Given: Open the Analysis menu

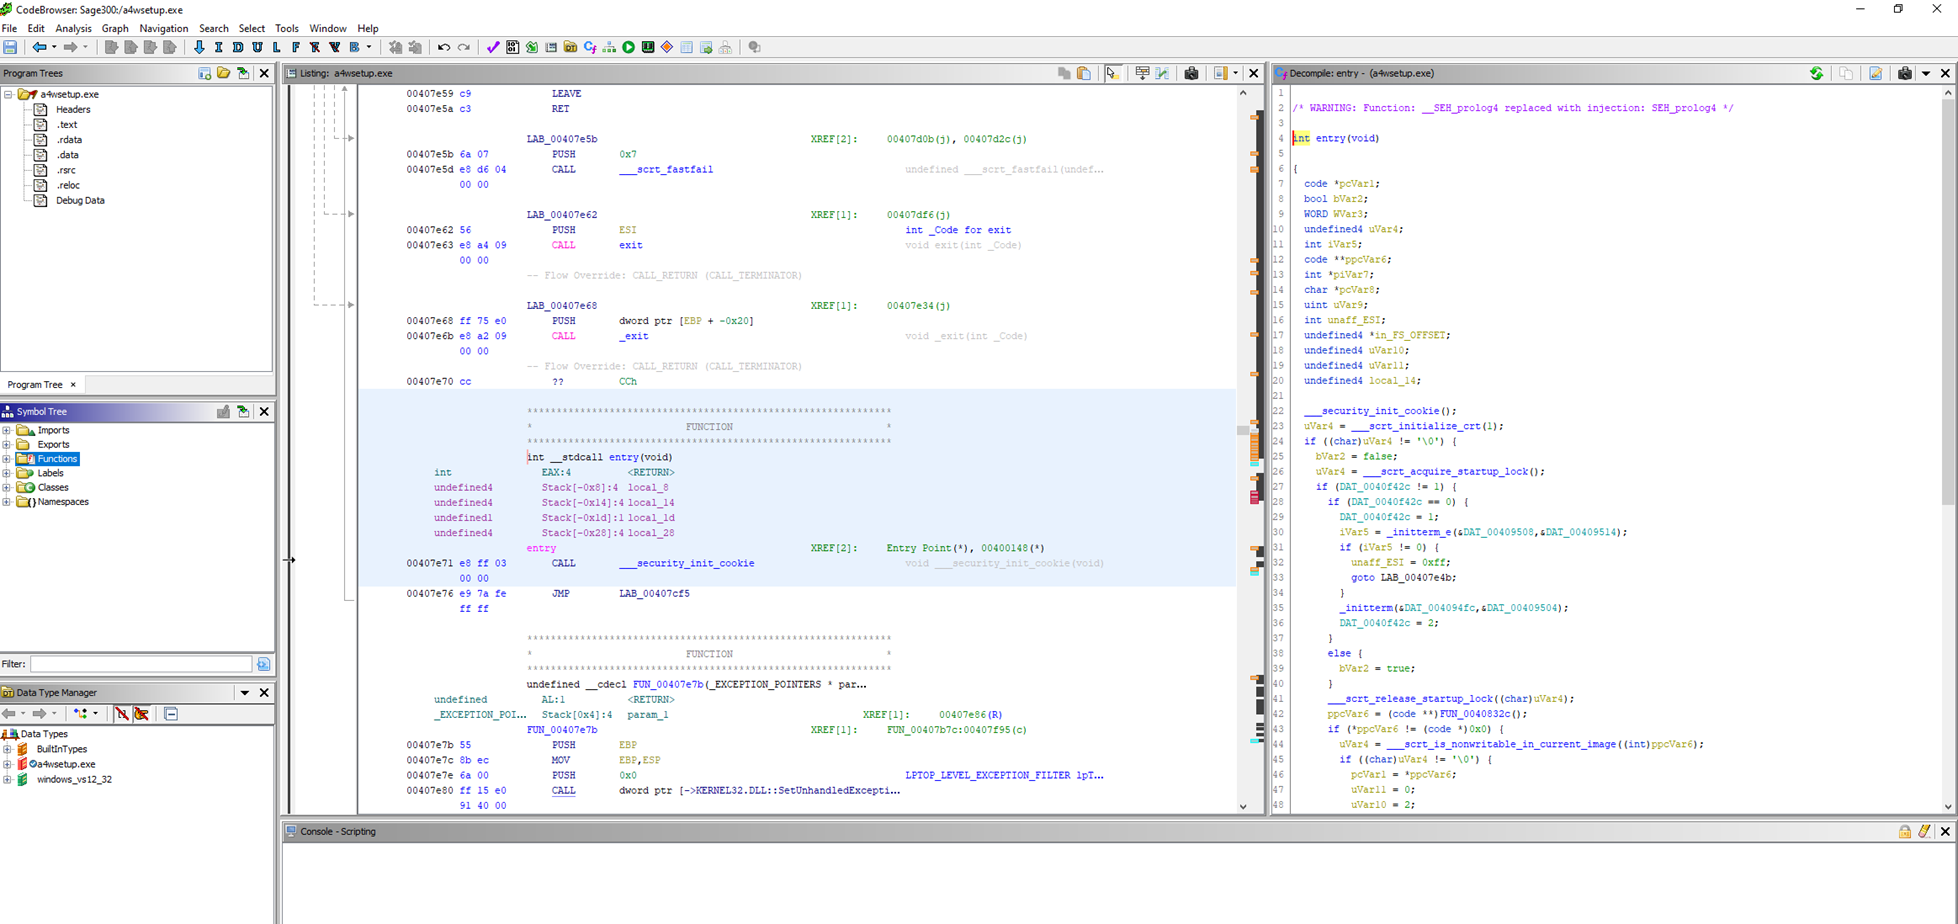Looking at the screenshot, I should tap(73, 28).
